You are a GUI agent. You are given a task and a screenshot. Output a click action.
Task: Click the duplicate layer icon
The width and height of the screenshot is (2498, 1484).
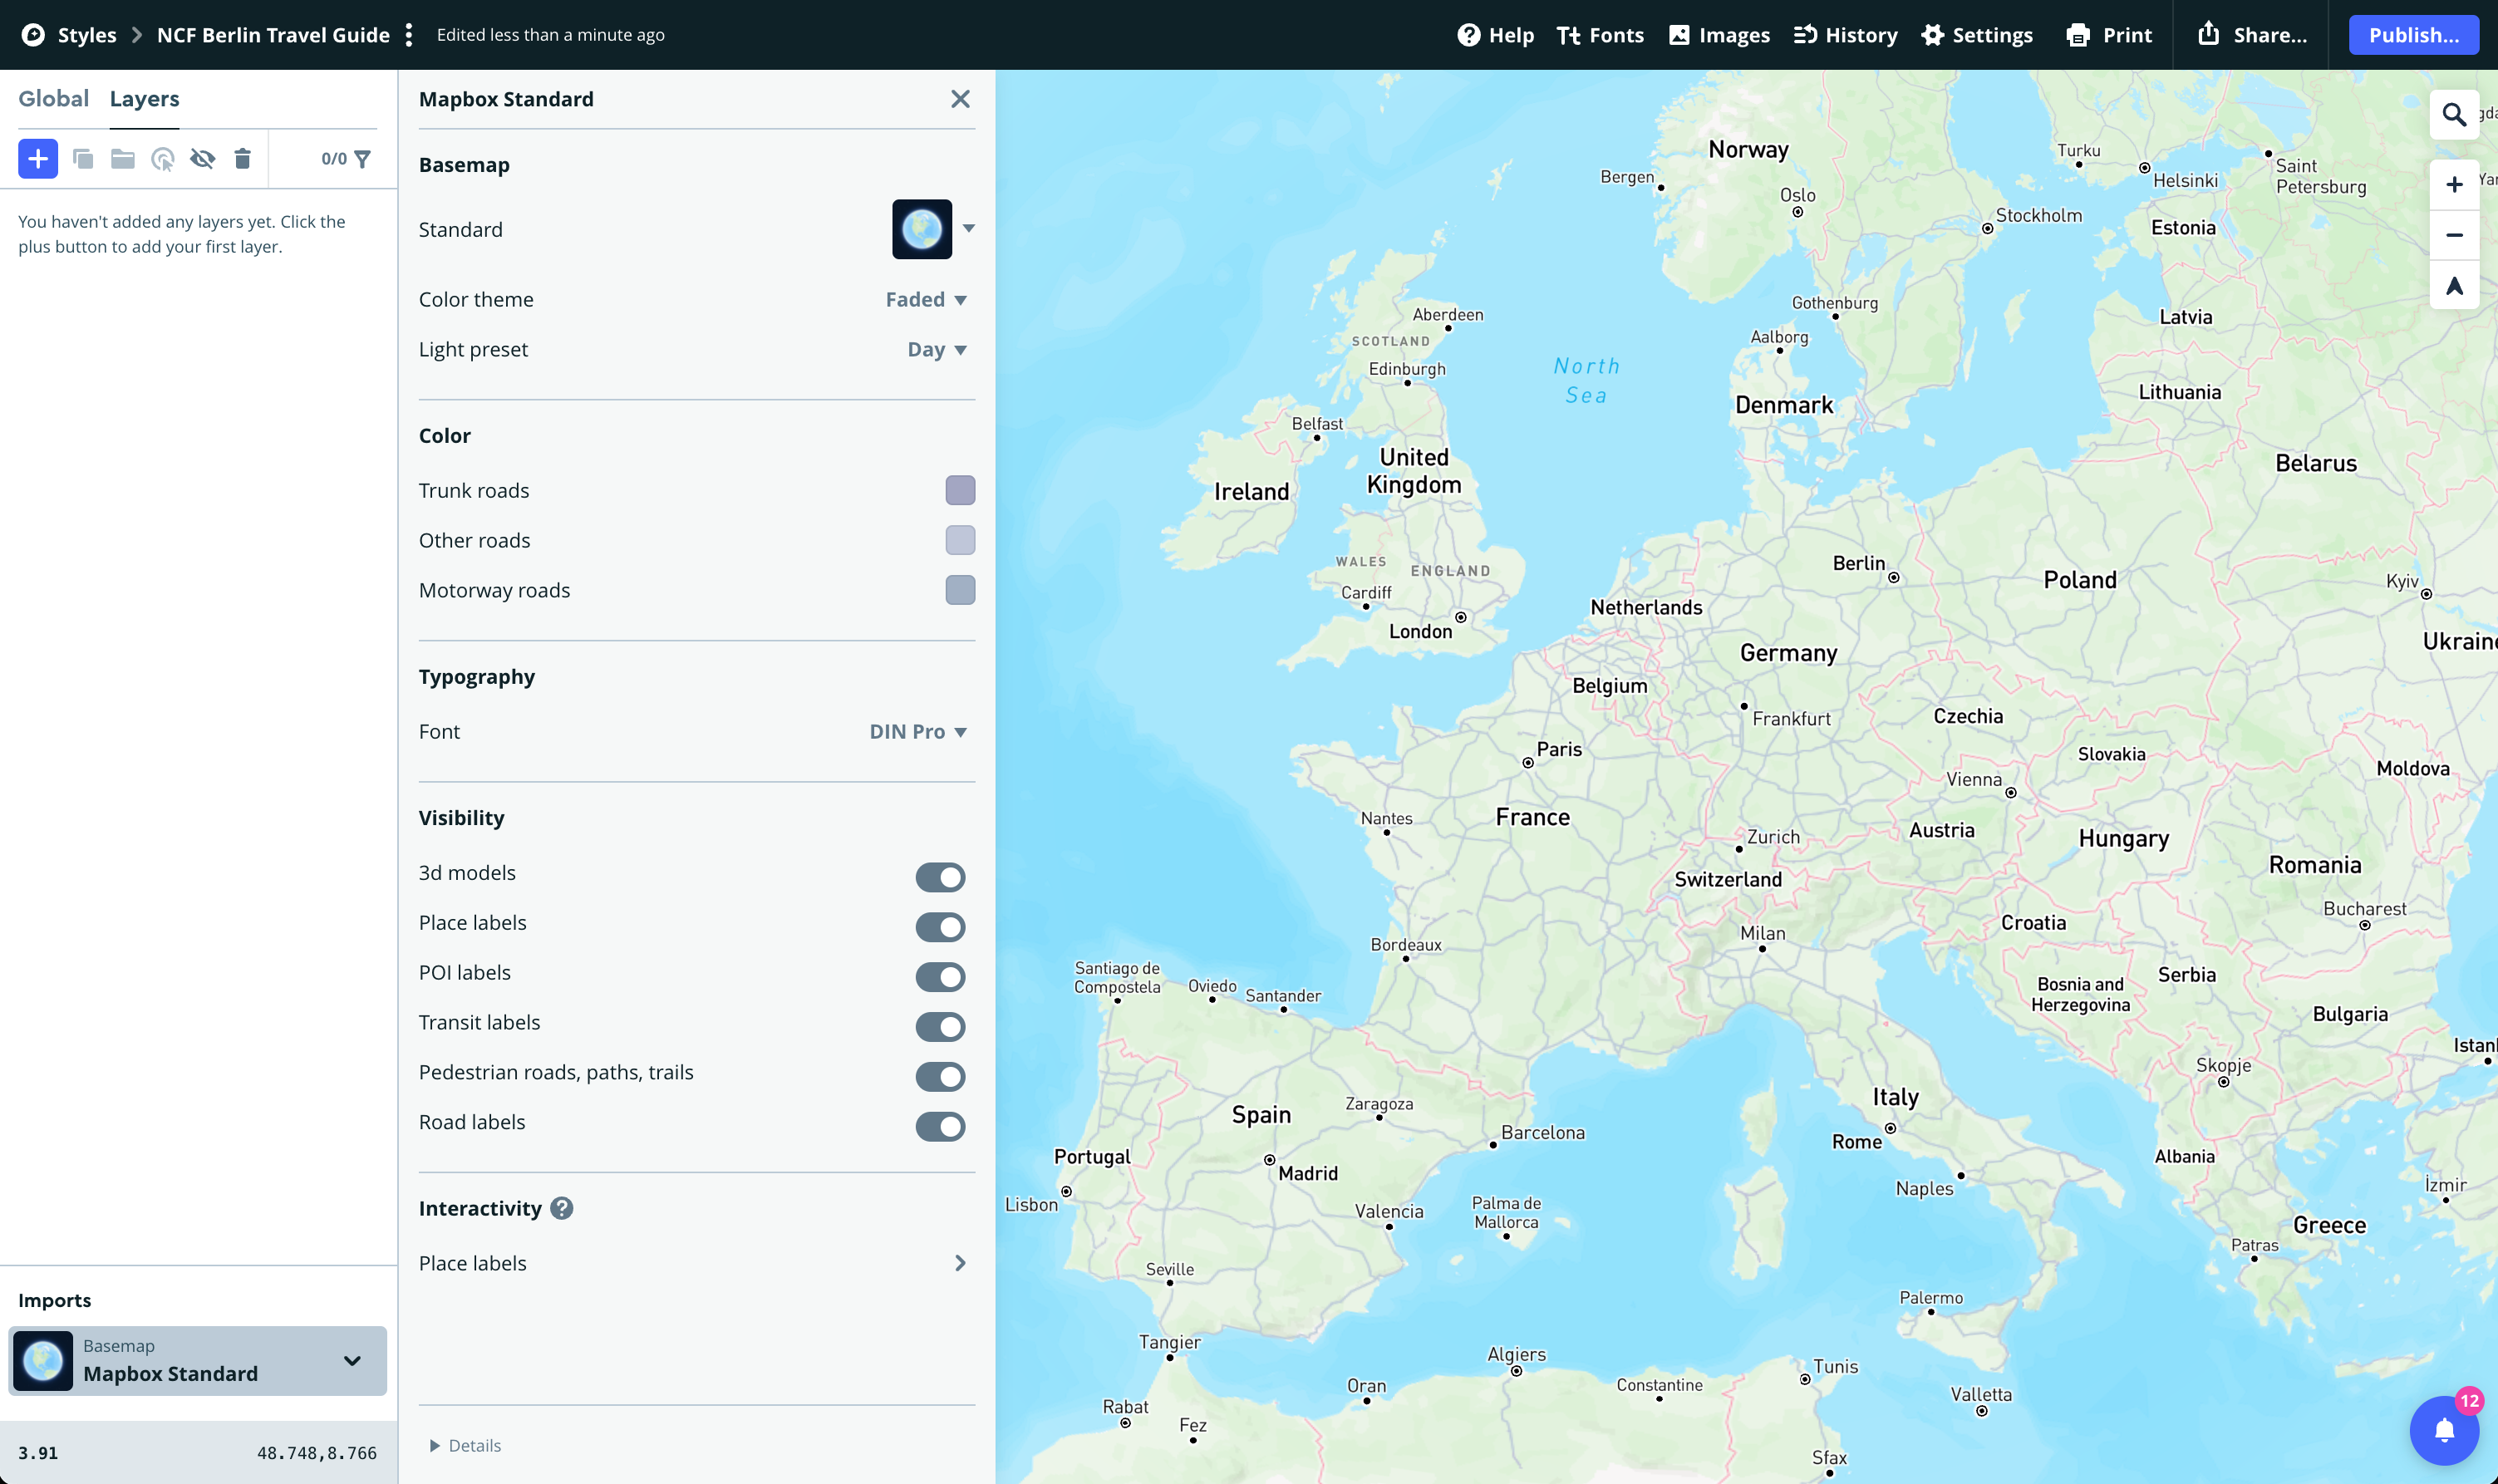[83, 158]
